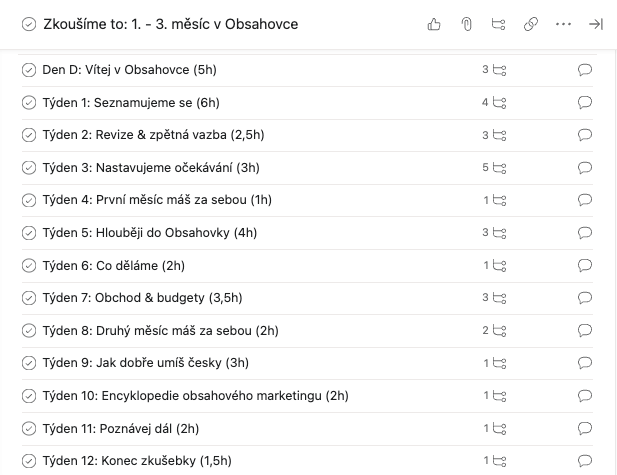This screenshot has width=617, height=475.
Task: Open comments for Den D: Vítej v Obsahovce
Action: click(585, 70)
